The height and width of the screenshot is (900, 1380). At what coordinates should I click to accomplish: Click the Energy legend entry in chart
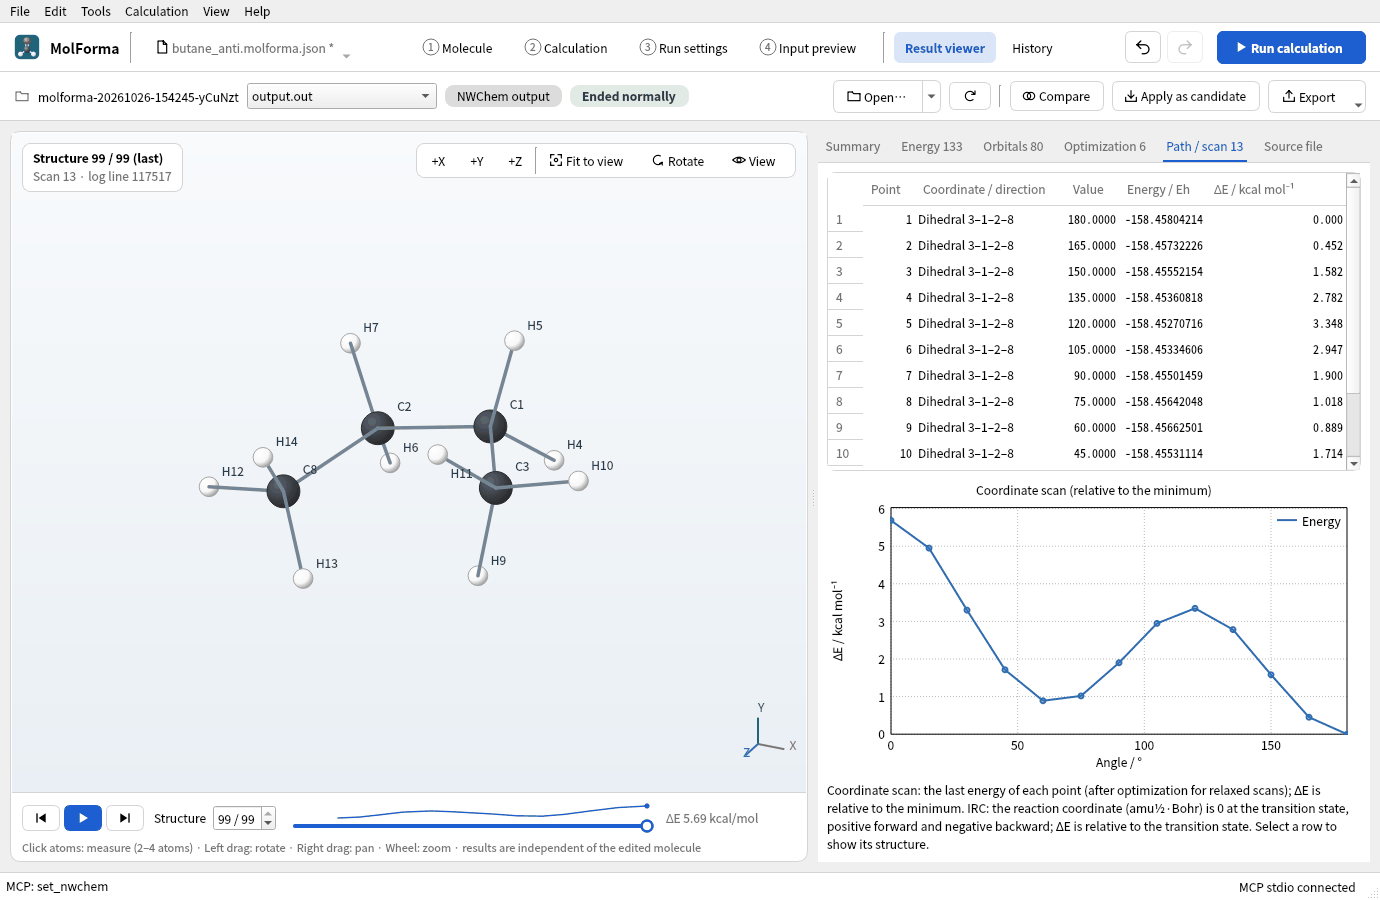click(1309, 521)
